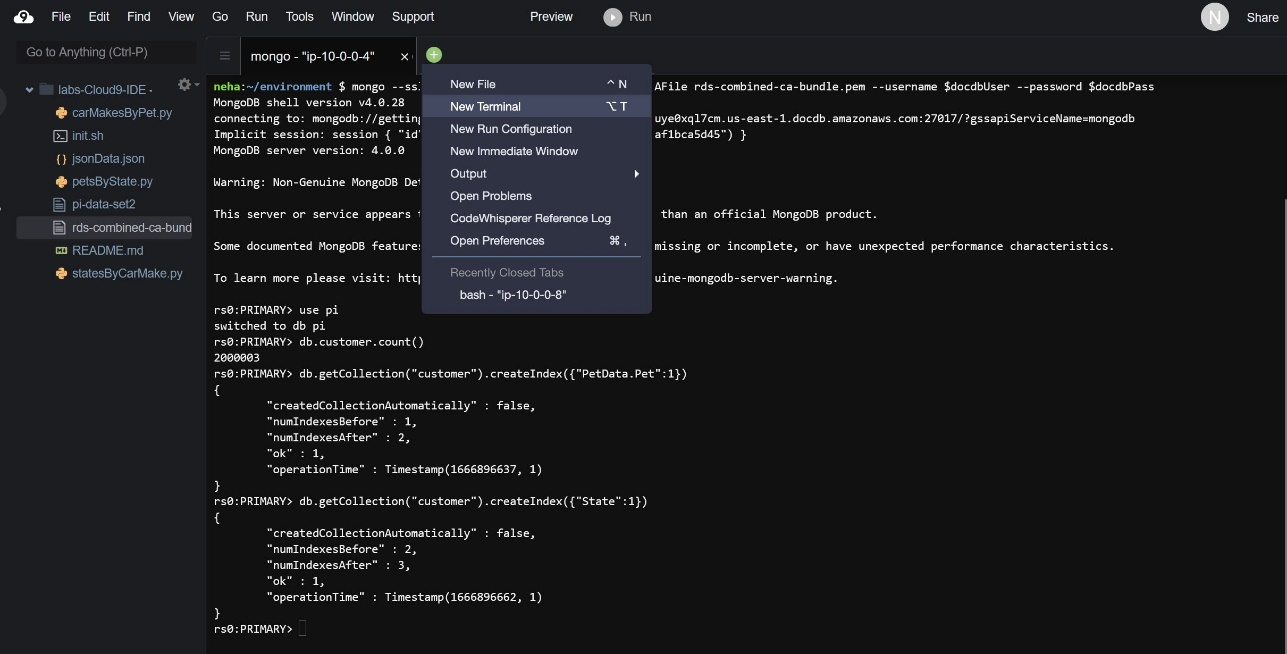Focus the Go to Anything search field
The width and height of the screenshot is (1287, 654).
pyautogui.click(x=104, y=52)
